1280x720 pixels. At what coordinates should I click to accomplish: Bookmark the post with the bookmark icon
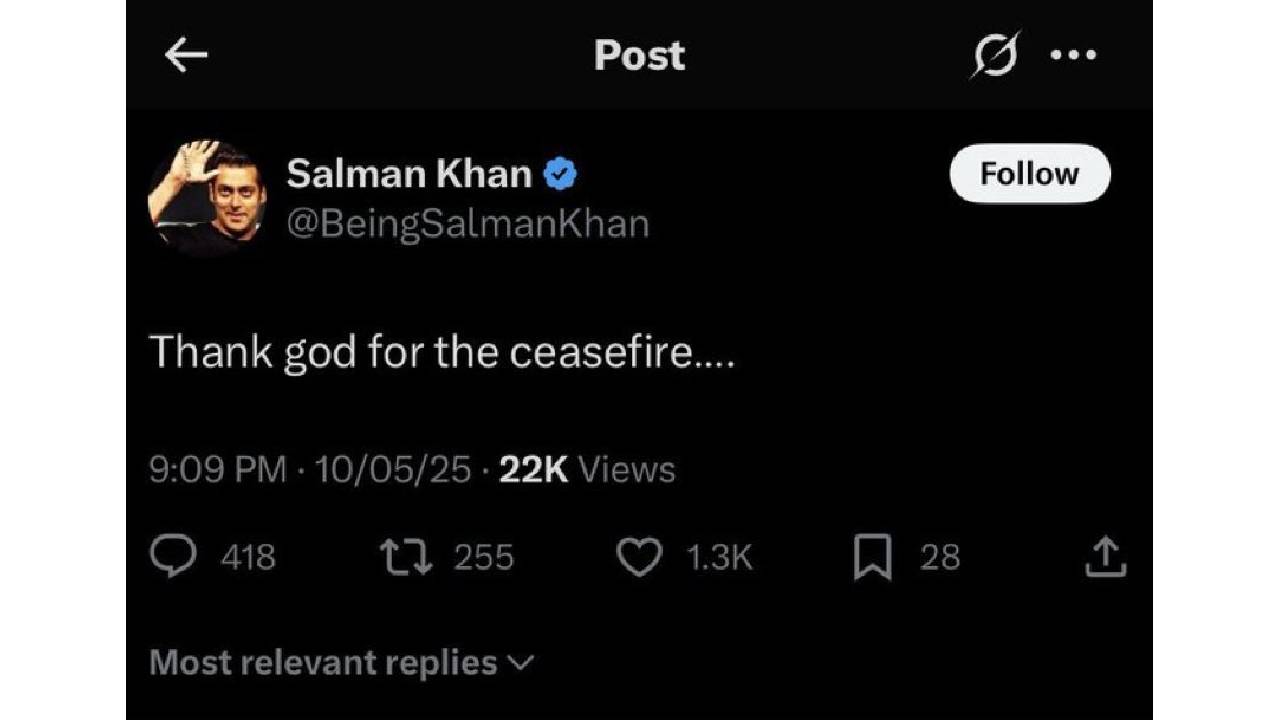tap(872, 558)
